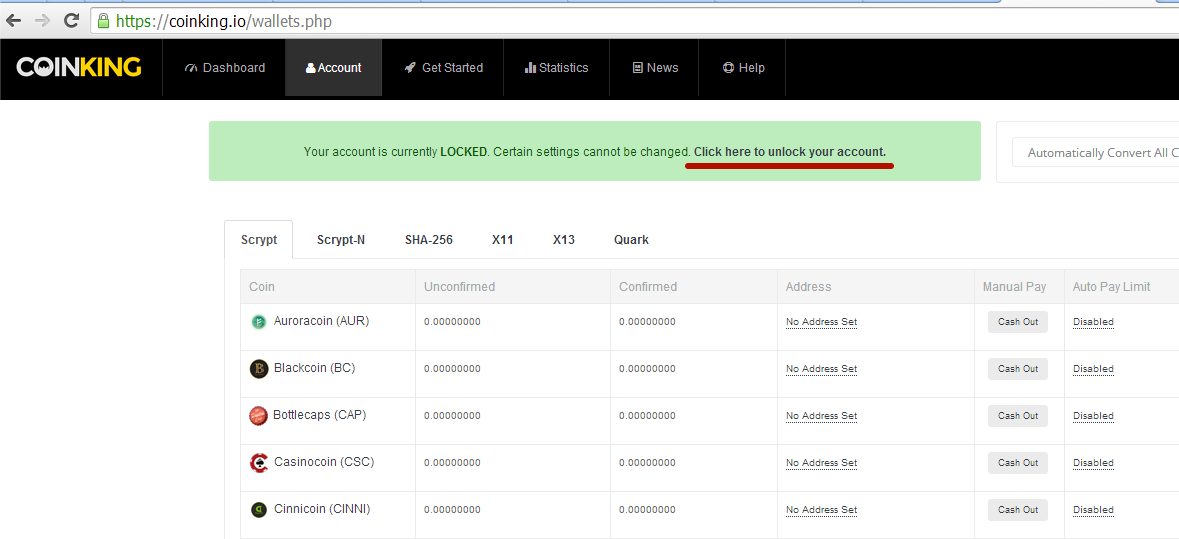Open Automatically Convert All dropdown
Image resolution: width=1179 pixels, height=539 pixels.
tap(1096, 153)
